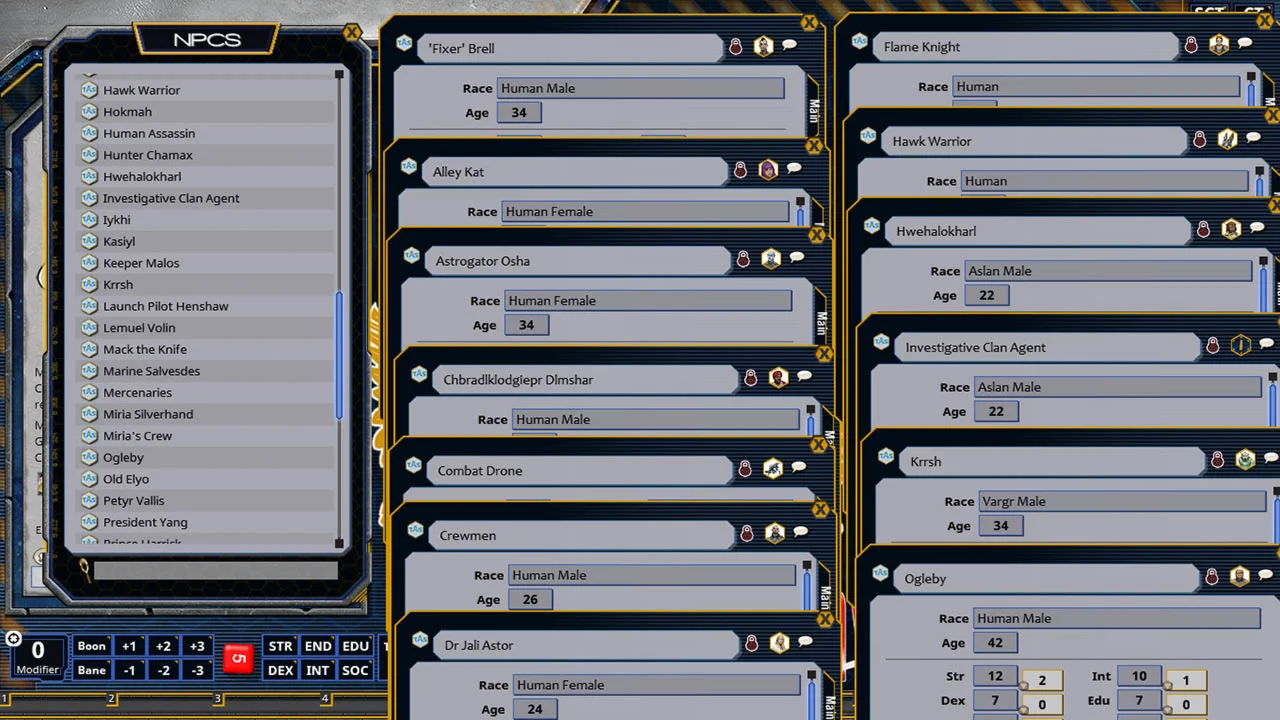
Task: Select the Hawk Warrior token icon
Action: click(1227, 140)
